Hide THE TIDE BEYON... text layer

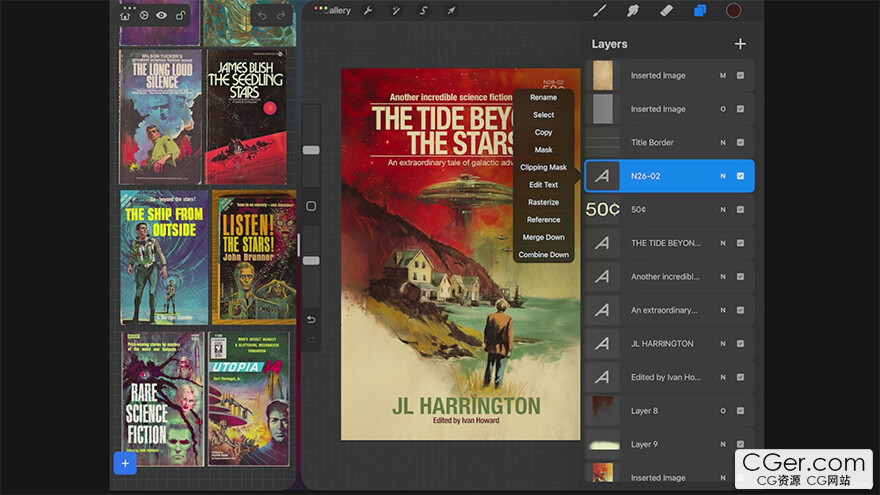[740, 243]
